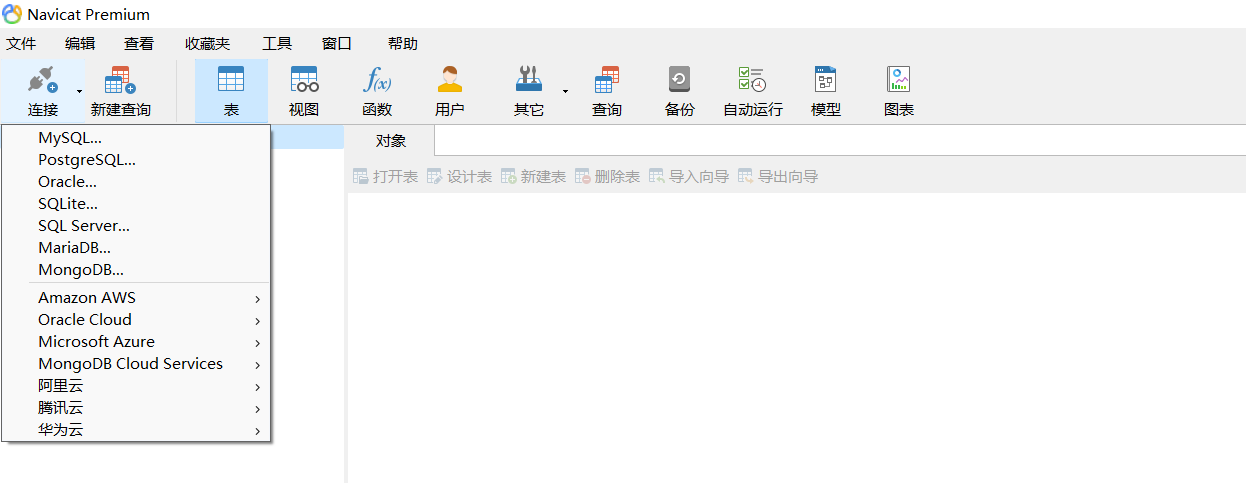1246x483 pixels.
Task: Choose SQLite... connection type
Action: point(136,204)
